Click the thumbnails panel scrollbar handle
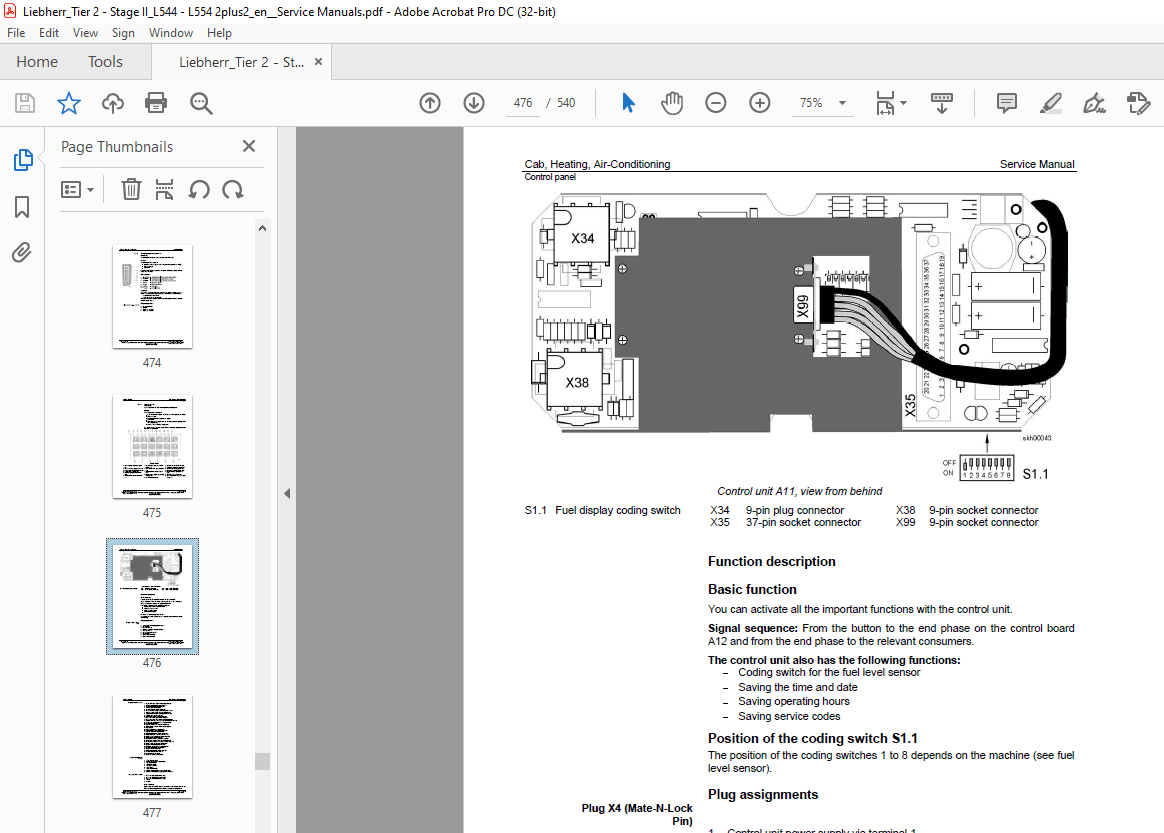The height and width of the screenshot is (833, 1164). pyautogui.click(x=262, y=762)
